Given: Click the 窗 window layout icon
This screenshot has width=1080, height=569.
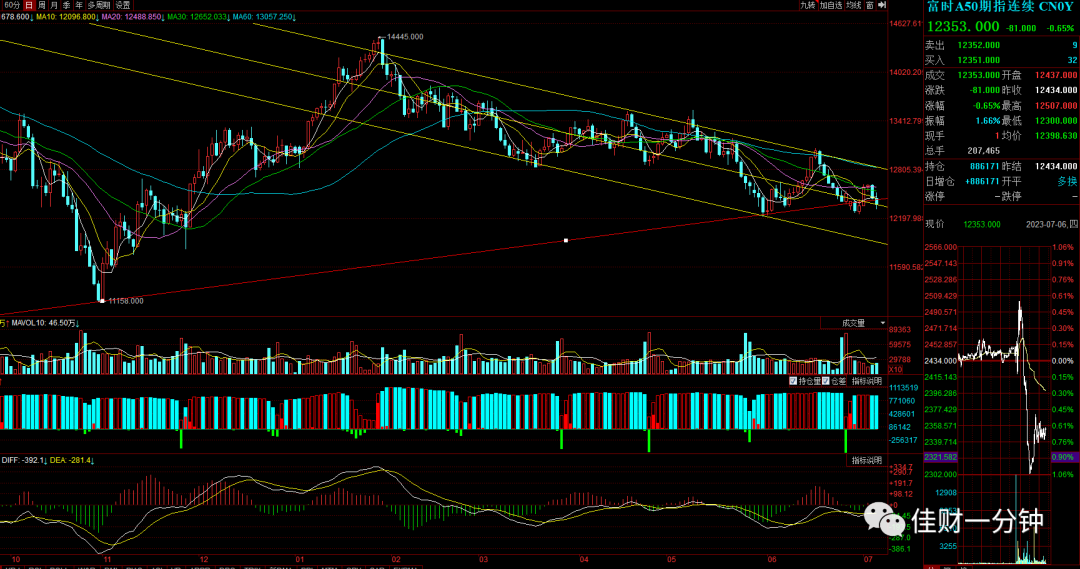Looking at the screenshot, I should pos(870,5).
